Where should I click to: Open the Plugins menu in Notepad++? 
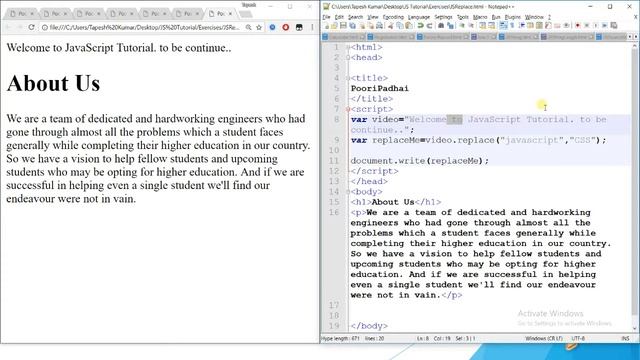(x=513, y=17)
